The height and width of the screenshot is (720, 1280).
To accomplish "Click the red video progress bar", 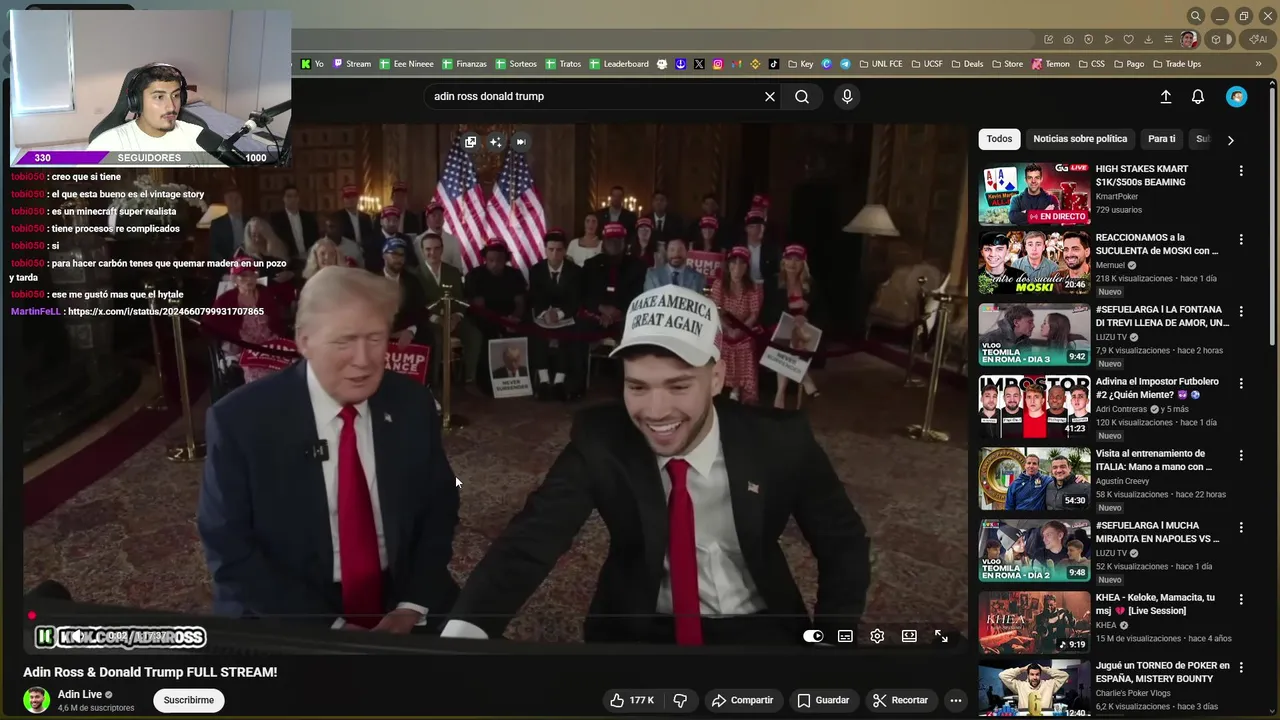I will point(495,616).
